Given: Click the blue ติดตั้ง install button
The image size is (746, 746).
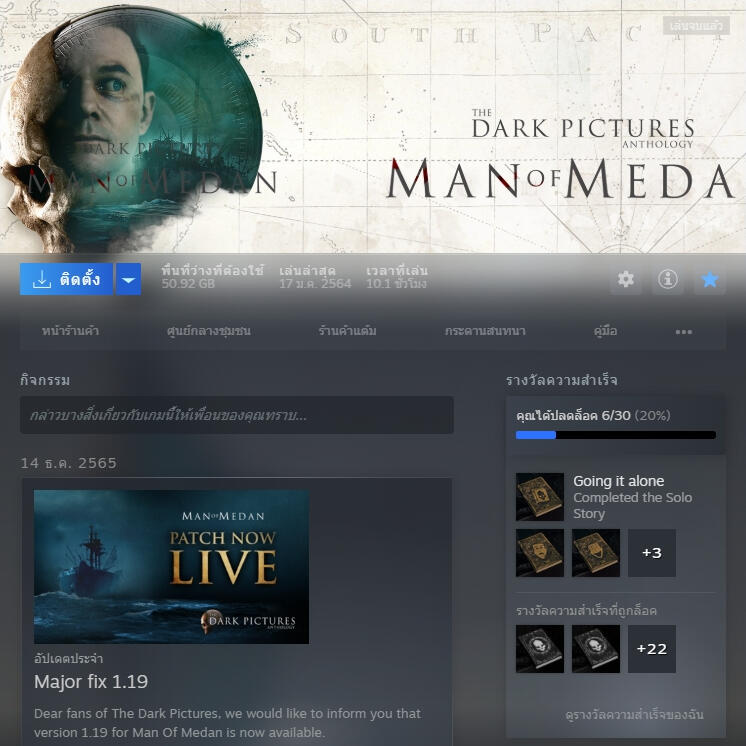Looking at the screenshot, I should (67, 280).
